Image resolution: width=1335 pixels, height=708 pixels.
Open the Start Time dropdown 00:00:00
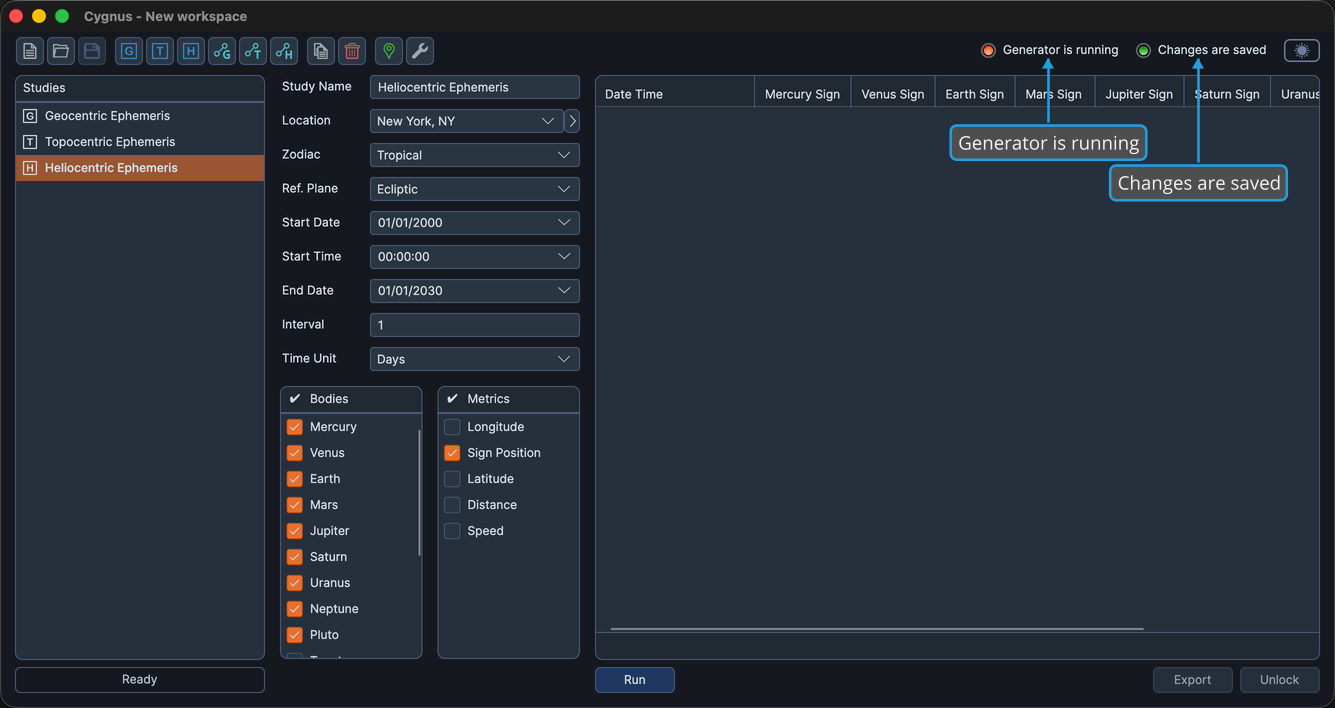475,257
